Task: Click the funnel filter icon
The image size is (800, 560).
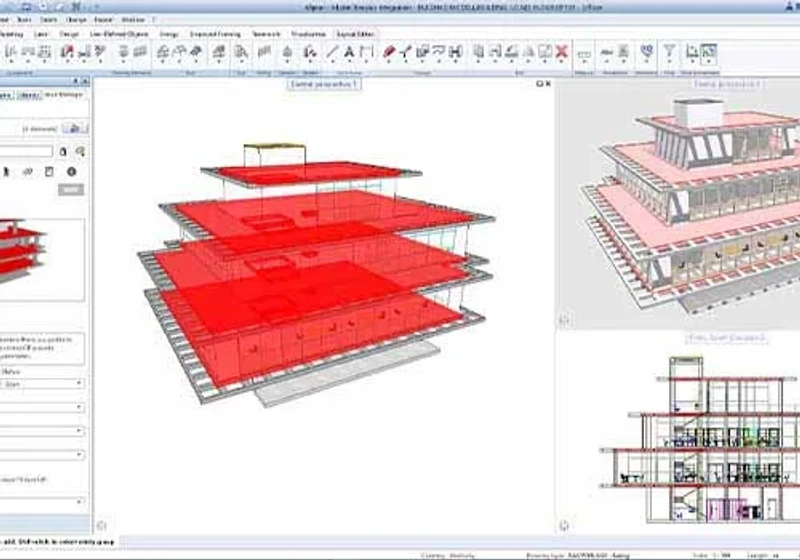Action: (x=669, y=52)
